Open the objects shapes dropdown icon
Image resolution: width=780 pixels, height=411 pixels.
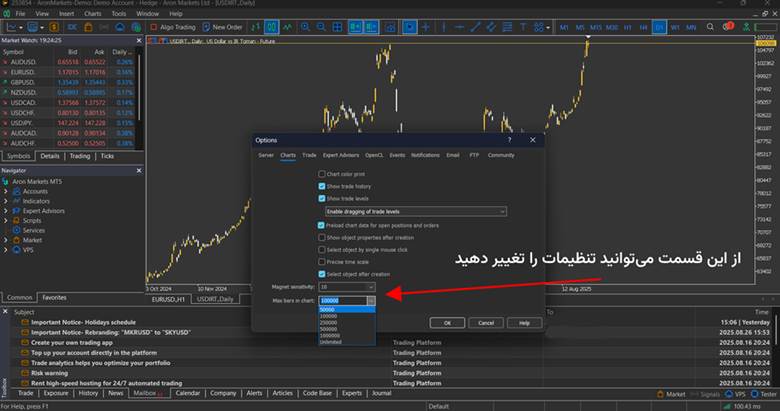541,27
